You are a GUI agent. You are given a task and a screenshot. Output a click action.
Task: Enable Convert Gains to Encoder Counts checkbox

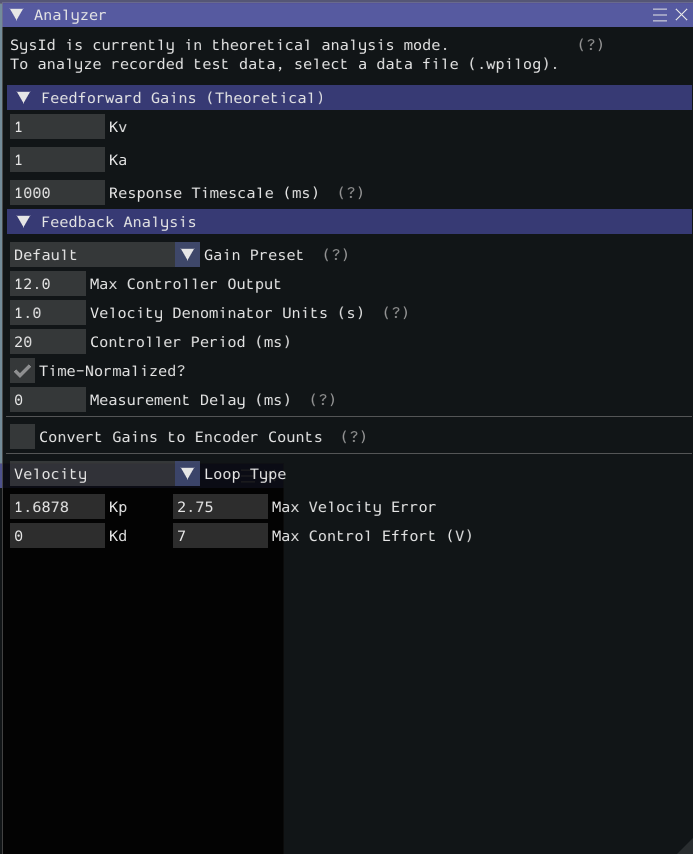pyautogui.click(x=22, y=437)
